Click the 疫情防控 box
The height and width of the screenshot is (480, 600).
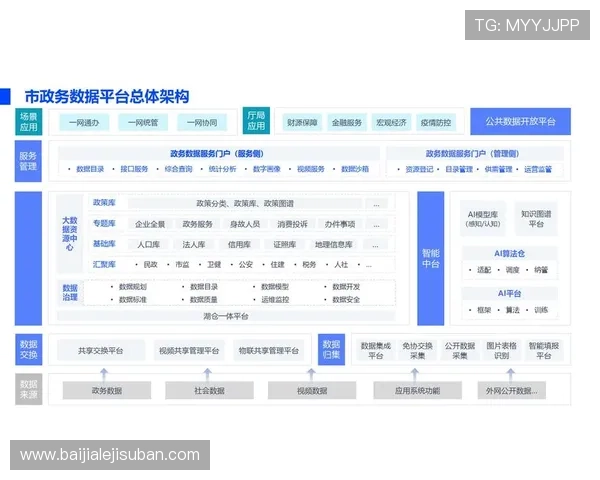[436, 122]
